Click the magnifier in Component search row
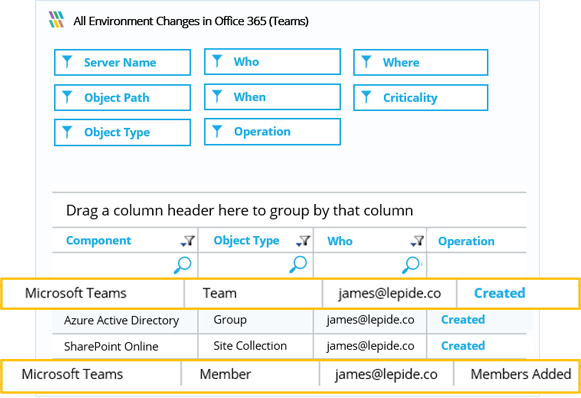Image resolution: width=581 pixels, height=398 pixels. tap(182, 265)
